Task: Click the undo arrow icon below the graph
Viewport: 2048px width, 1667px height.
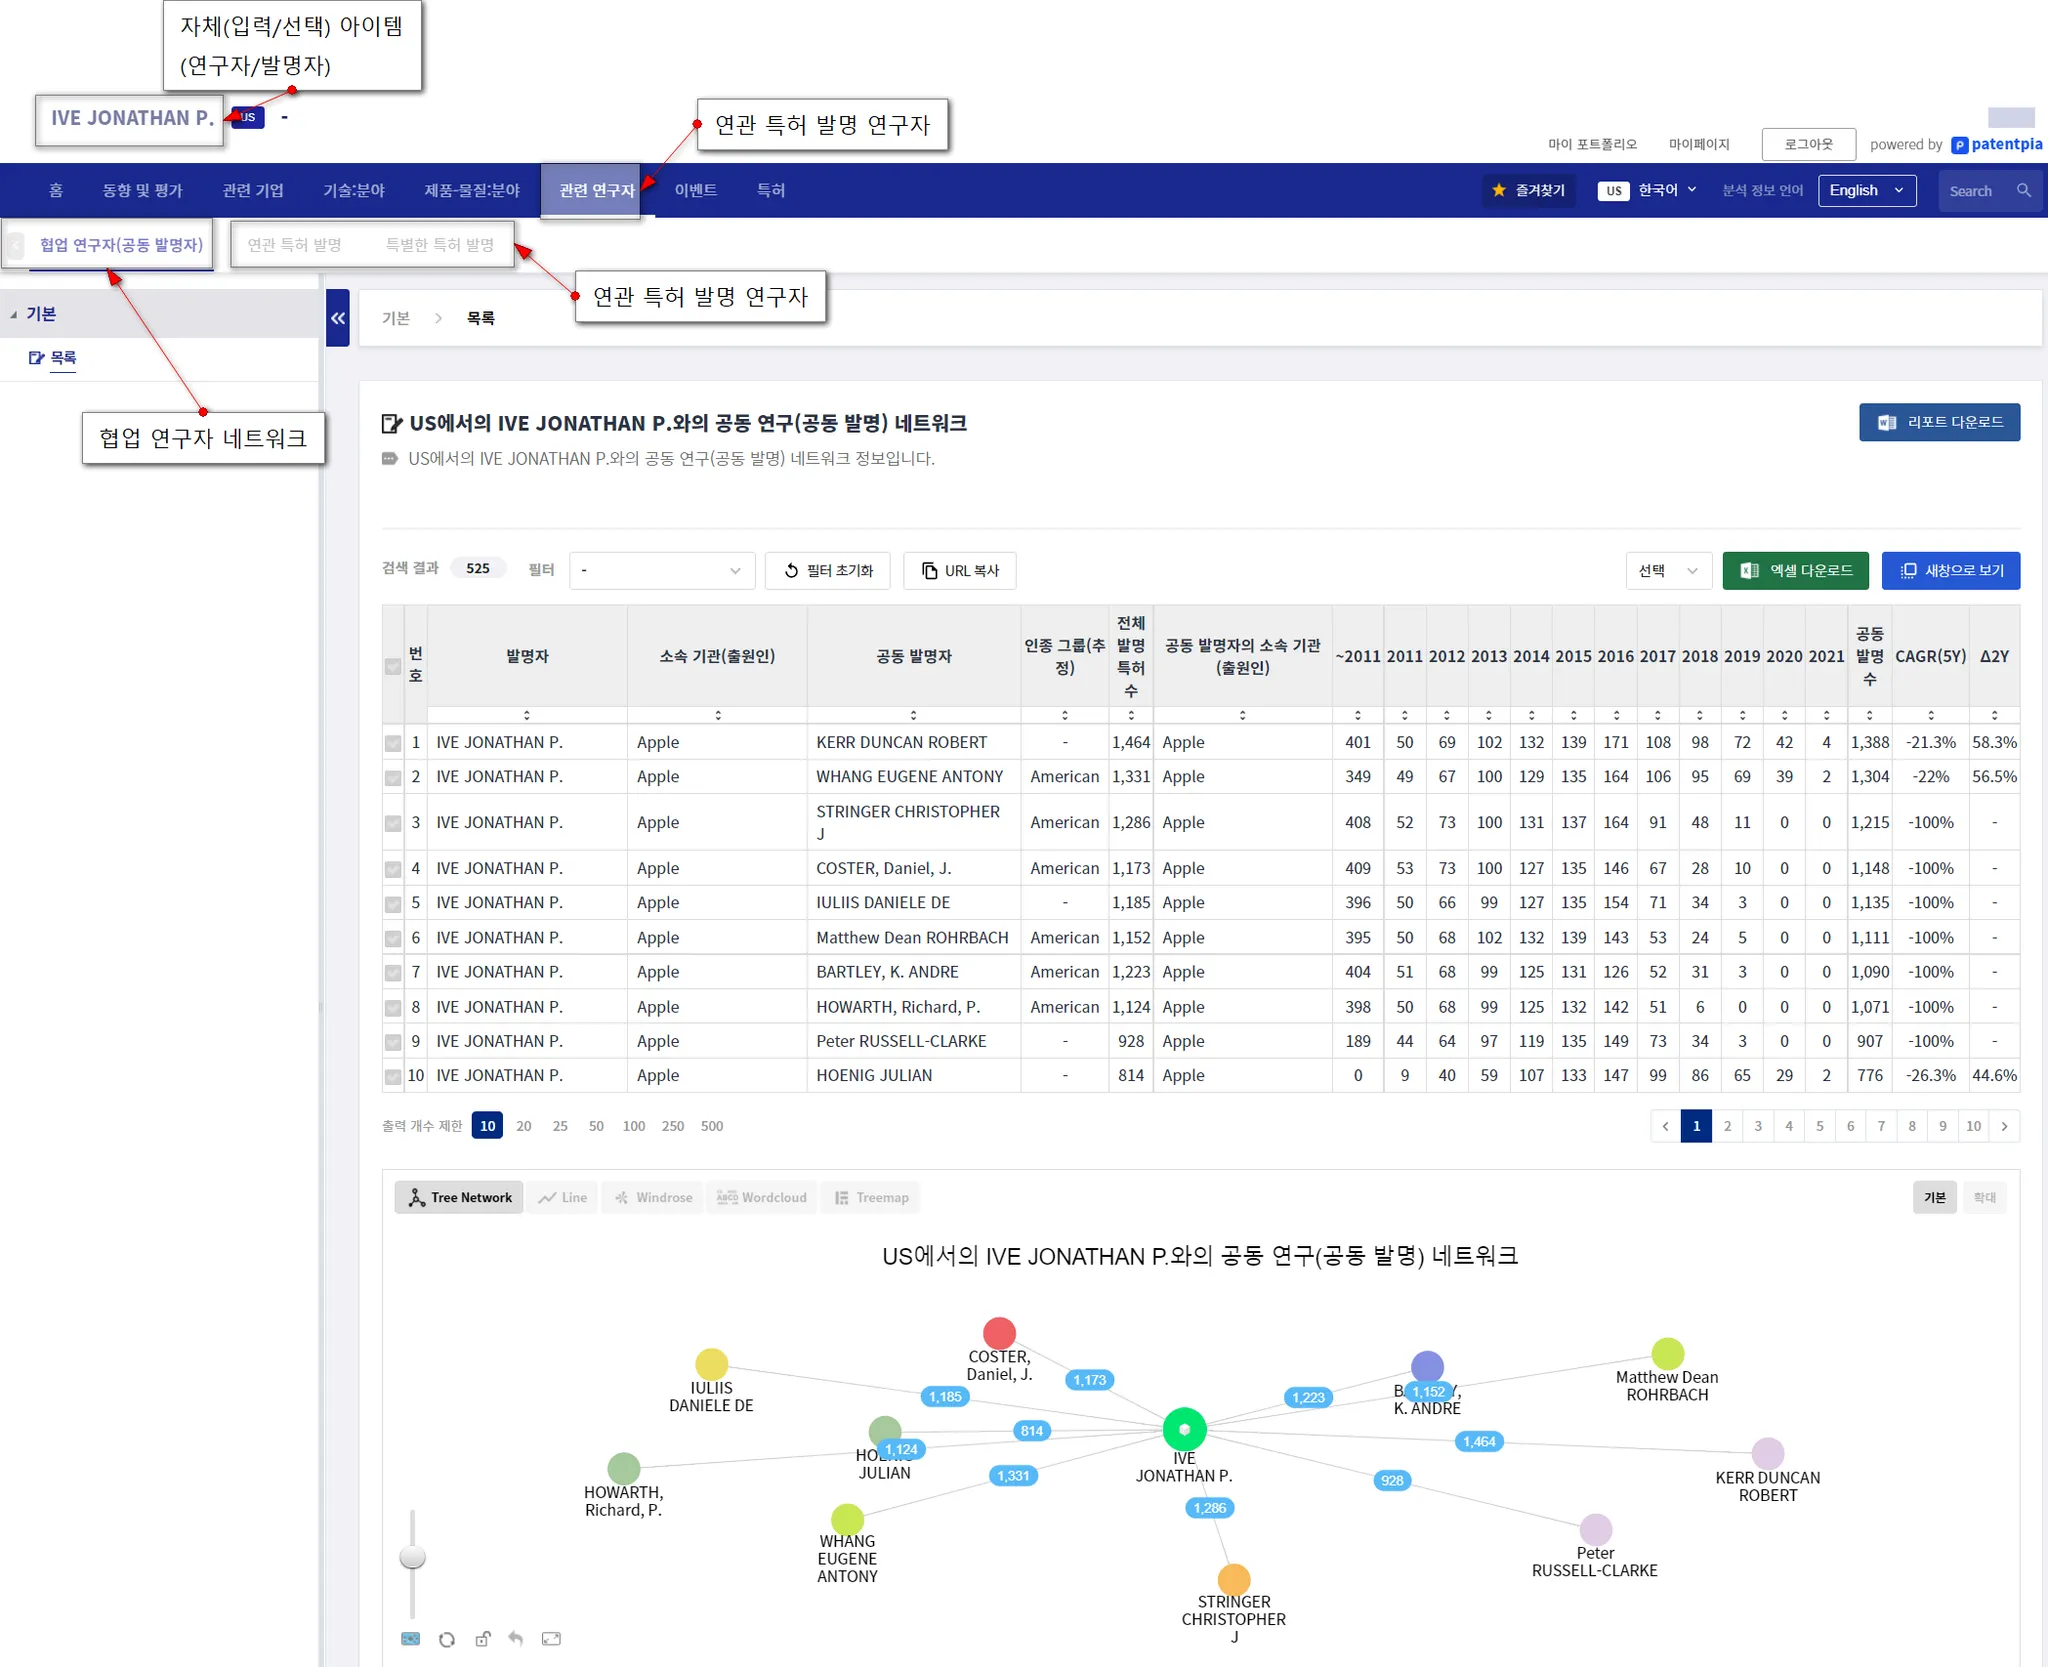Action: pos(516,1639)
